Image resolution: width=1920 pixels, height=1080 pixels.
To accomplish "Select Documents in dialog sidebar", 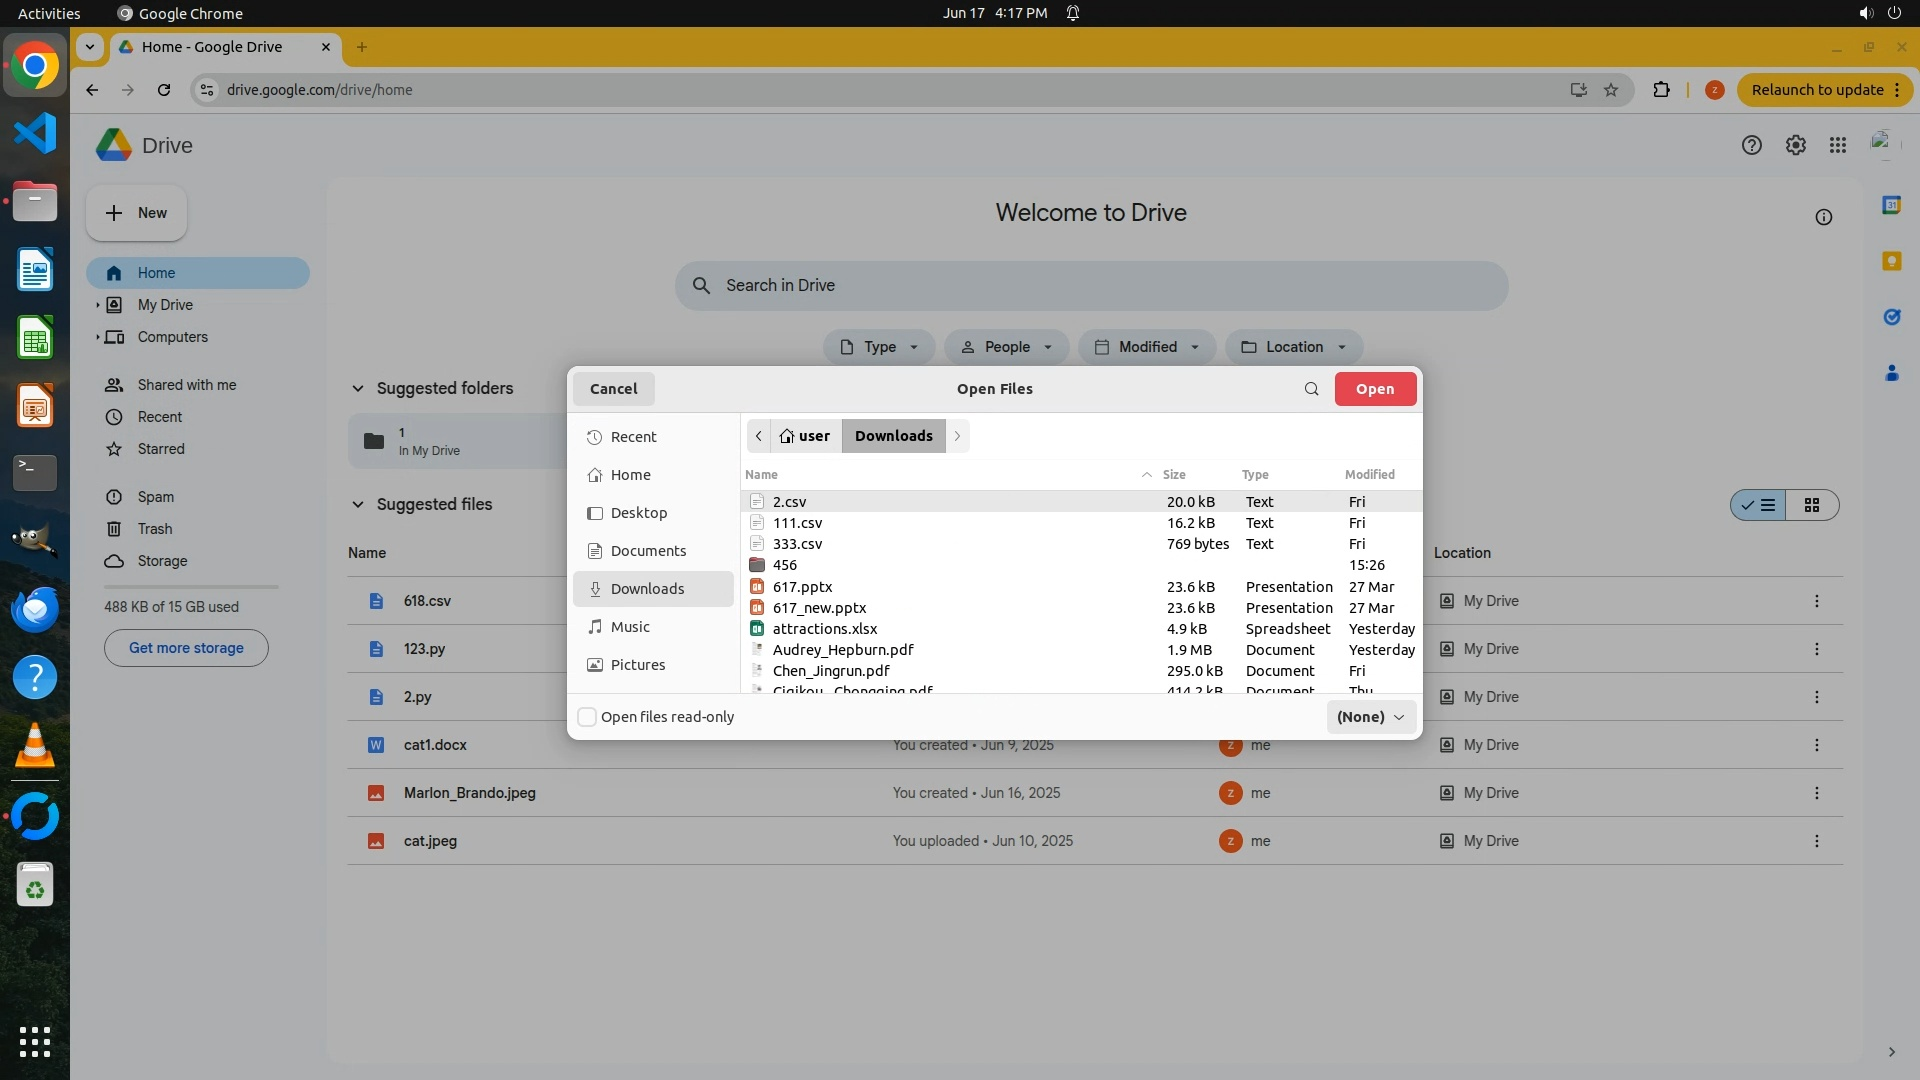I will (648, 551).
